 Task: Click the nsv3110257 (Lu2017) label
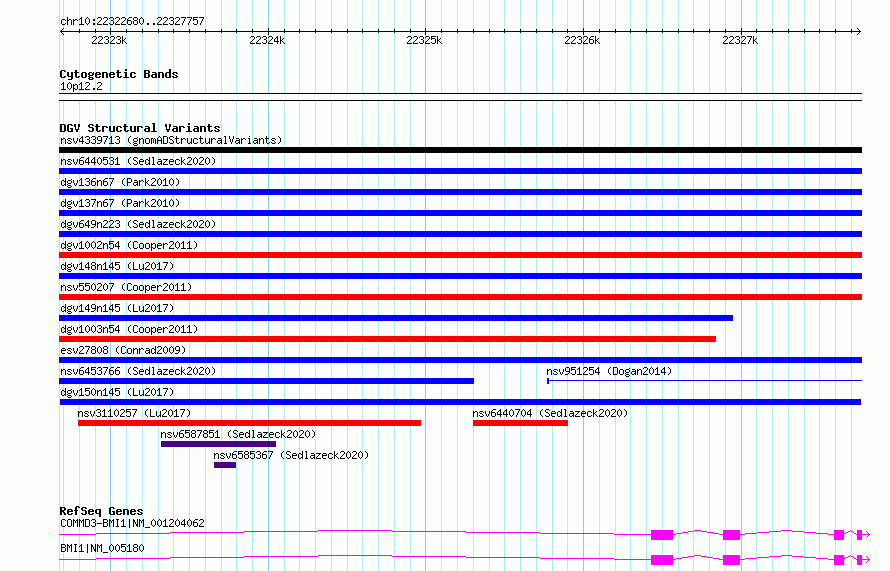(134, 413)
